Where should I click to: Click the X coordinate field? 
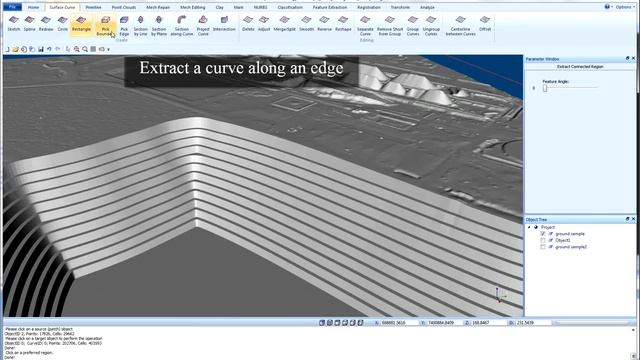(x=399, y=323)
